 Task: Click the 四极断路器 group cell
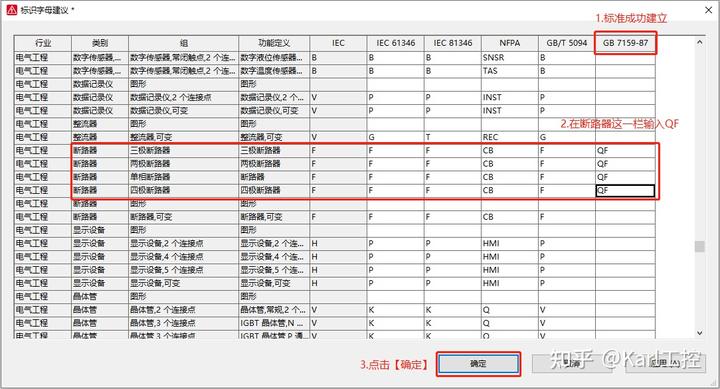point(183,190)
